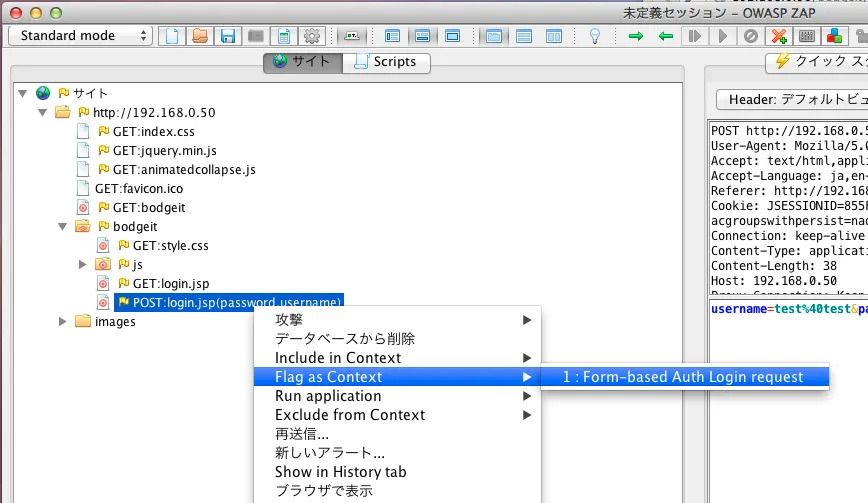This screenshot has height=503, width=868.
Task: Click the colored blocks add-ons icon
Action: point(834,36)
